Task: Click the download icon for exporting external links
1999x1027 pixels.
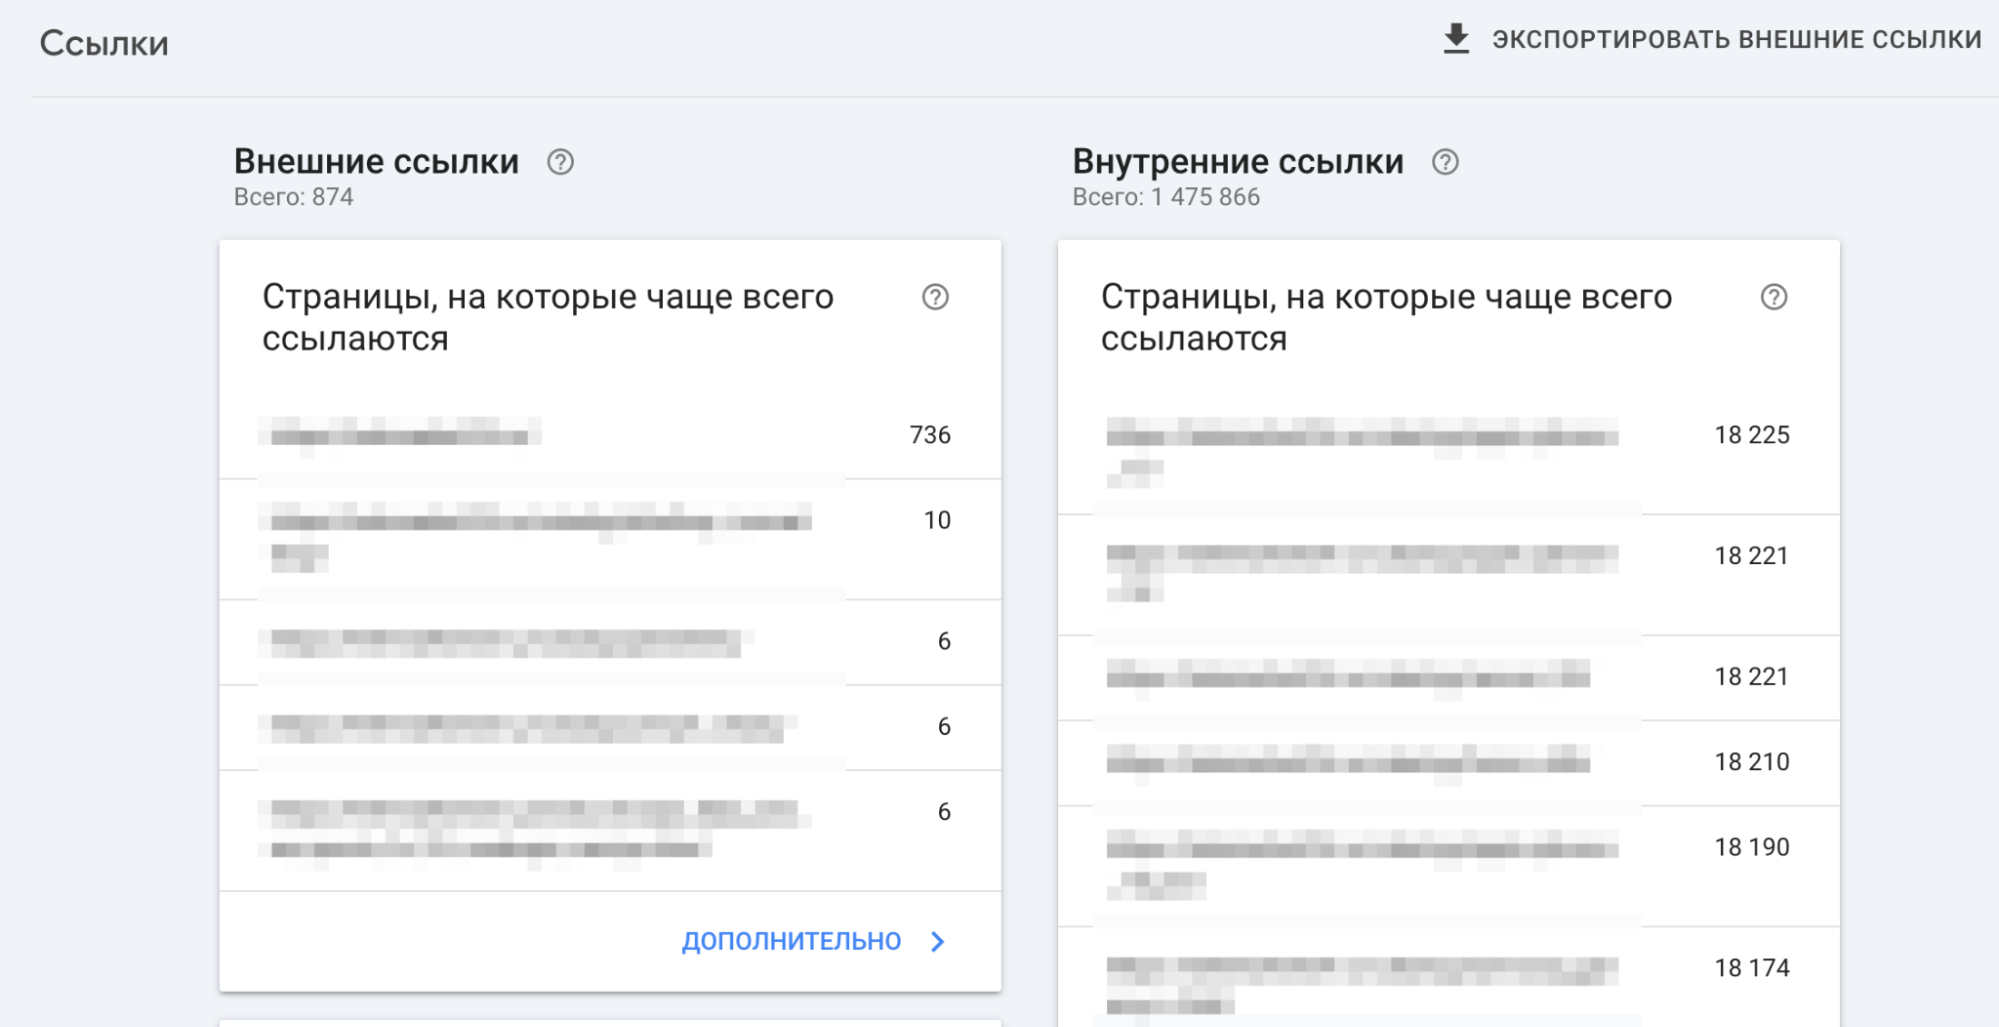Action: click(1456, 39)
